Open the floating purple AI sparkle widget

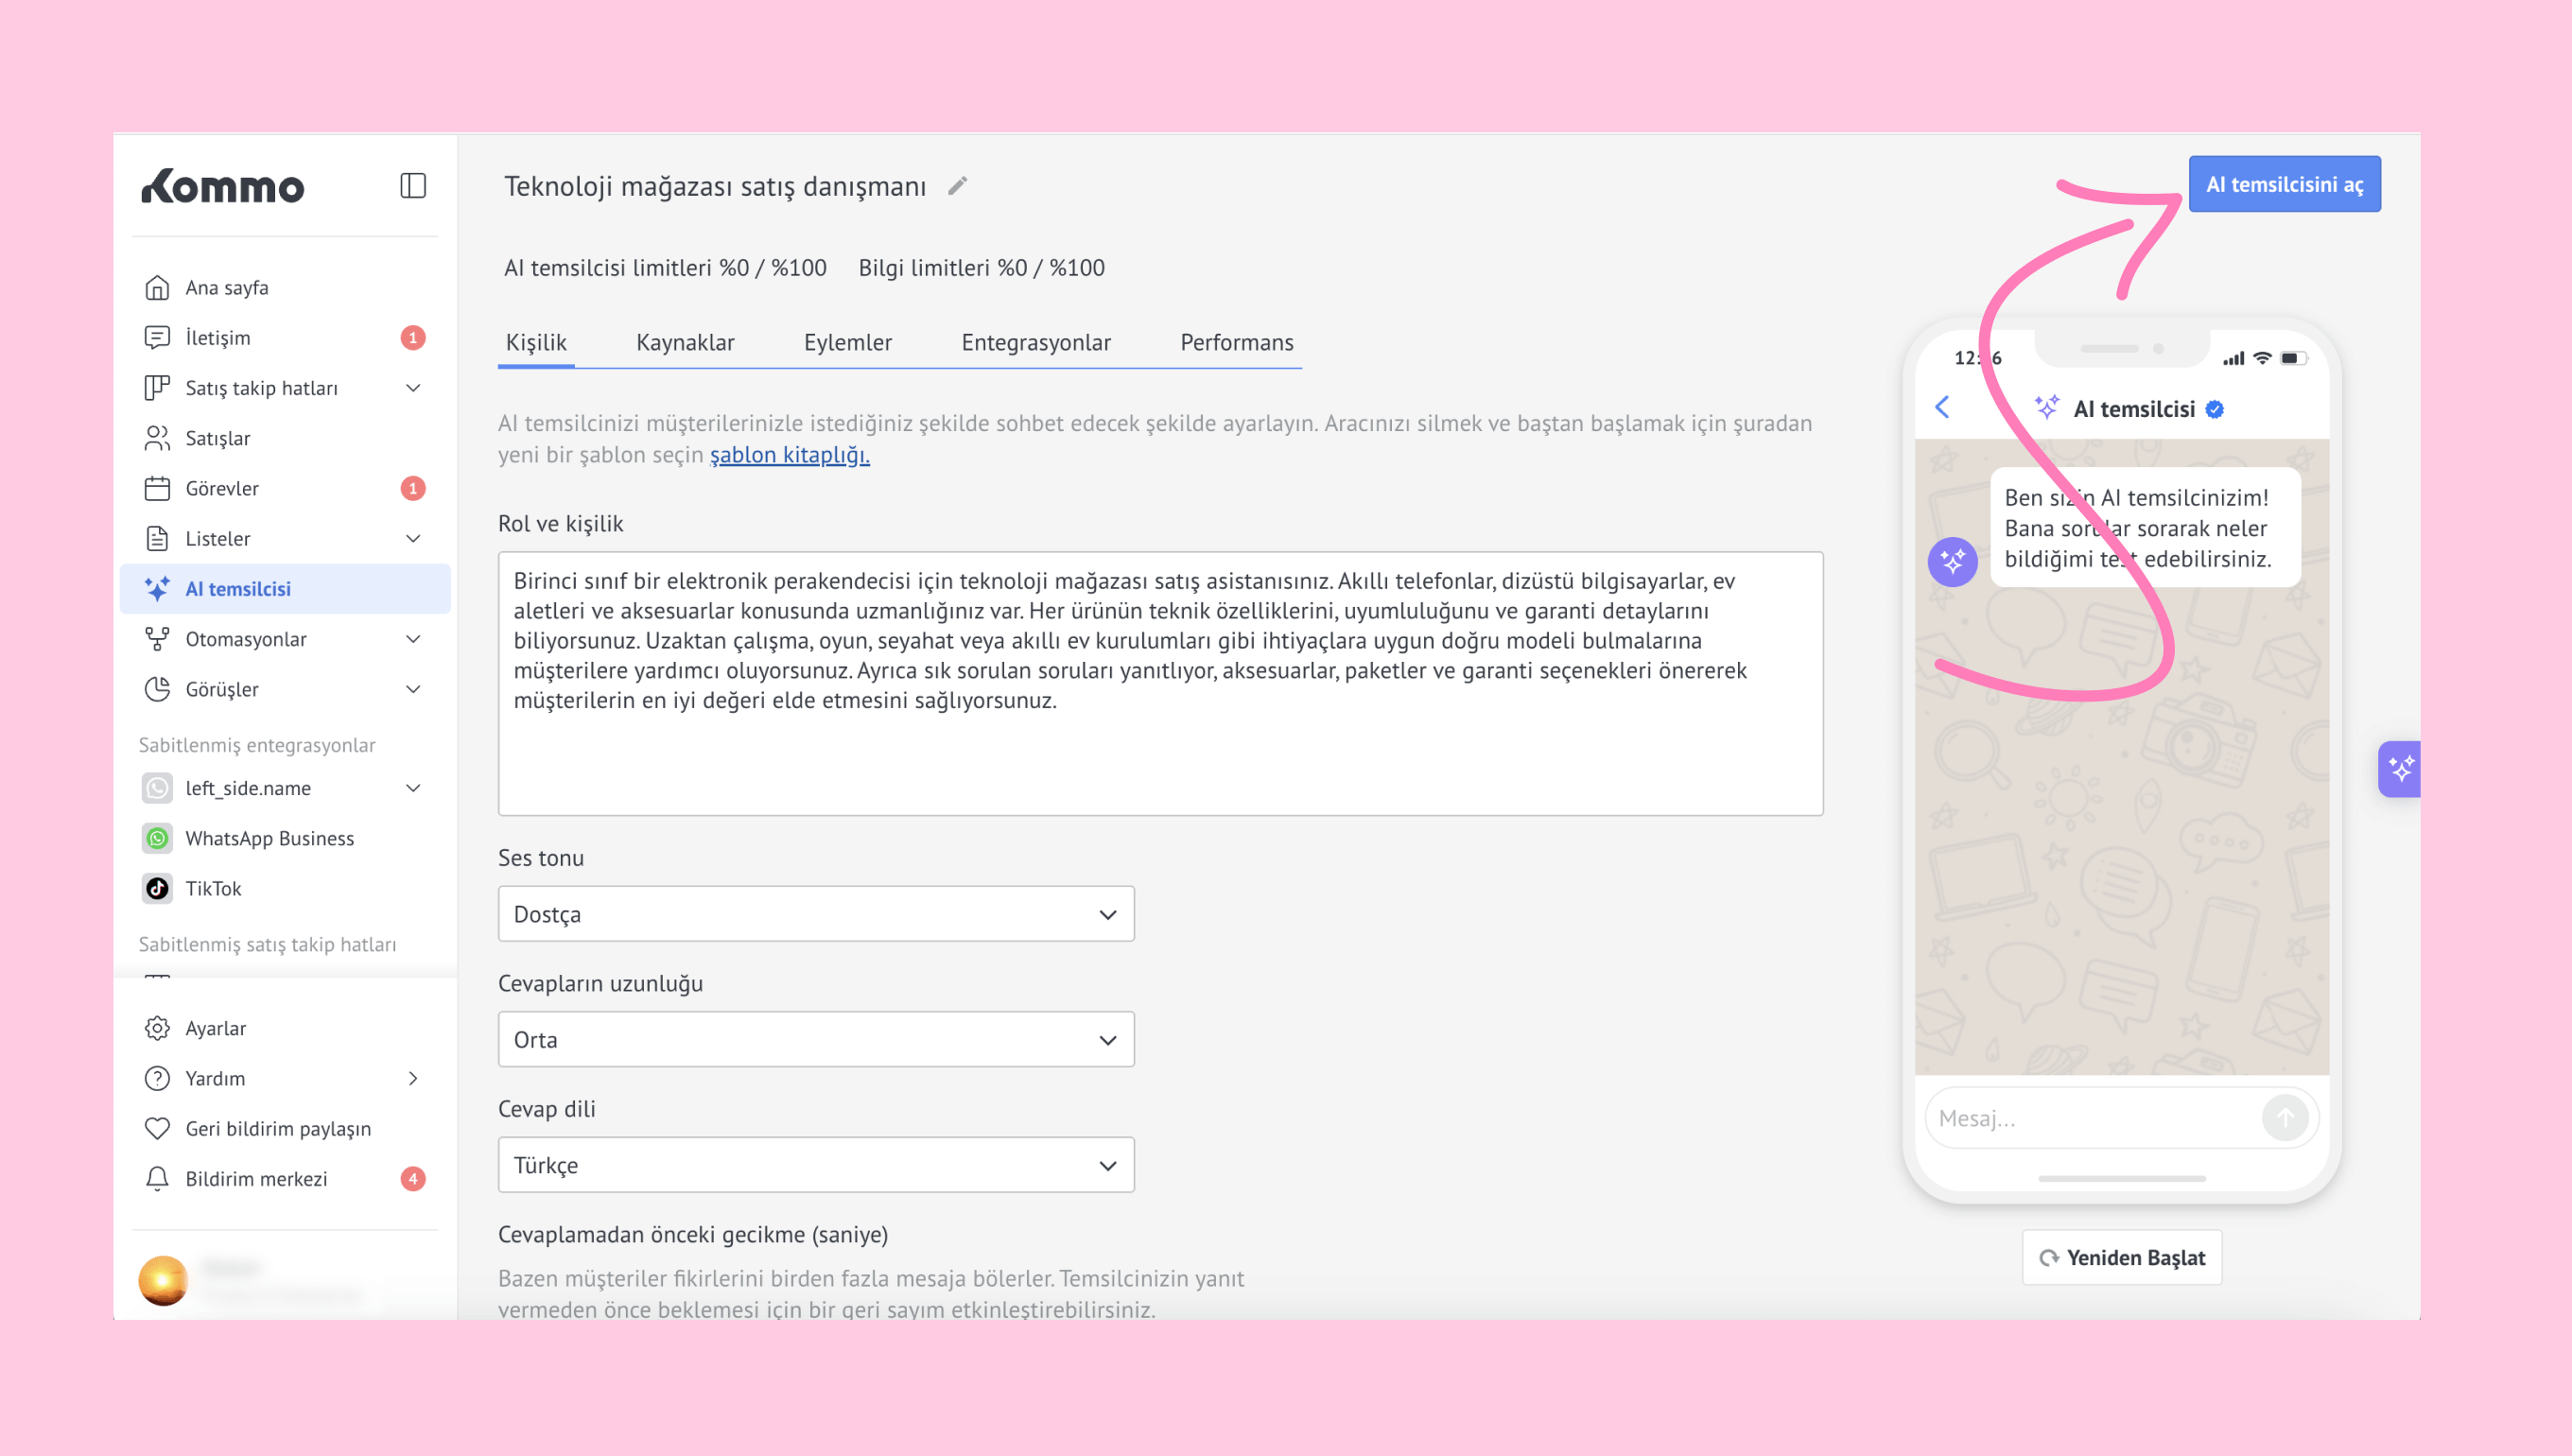point(2399,769)
